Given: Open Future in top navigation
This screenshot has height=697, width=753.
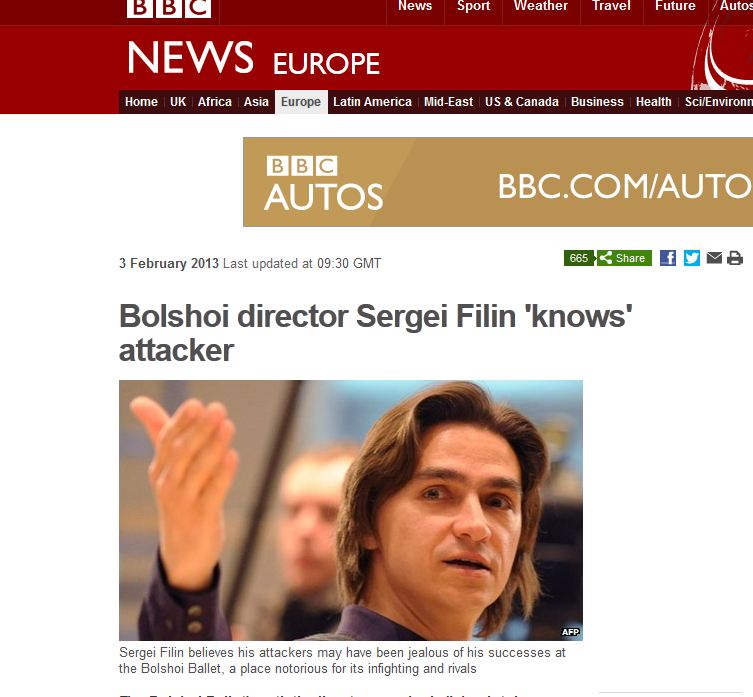Looking at the screenshot, I should (x=675, y=6).
